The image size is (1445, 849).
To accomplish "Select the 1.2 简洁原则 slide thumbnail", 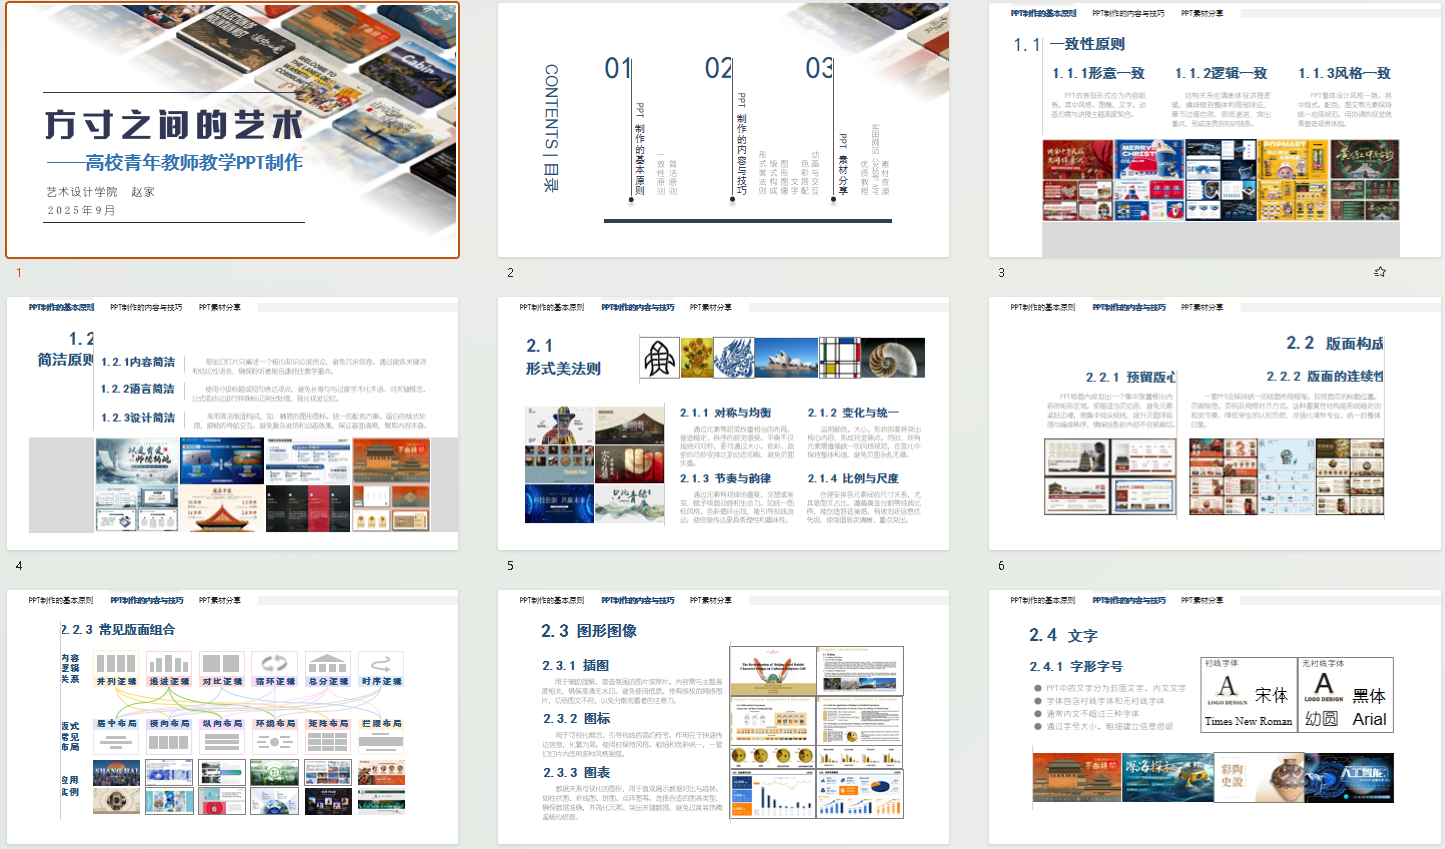I will [232, 423].
